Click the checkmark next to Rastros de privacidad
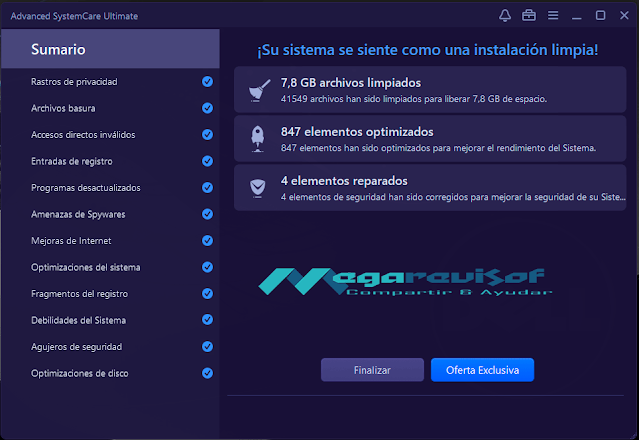 click(x=207, y=81)
